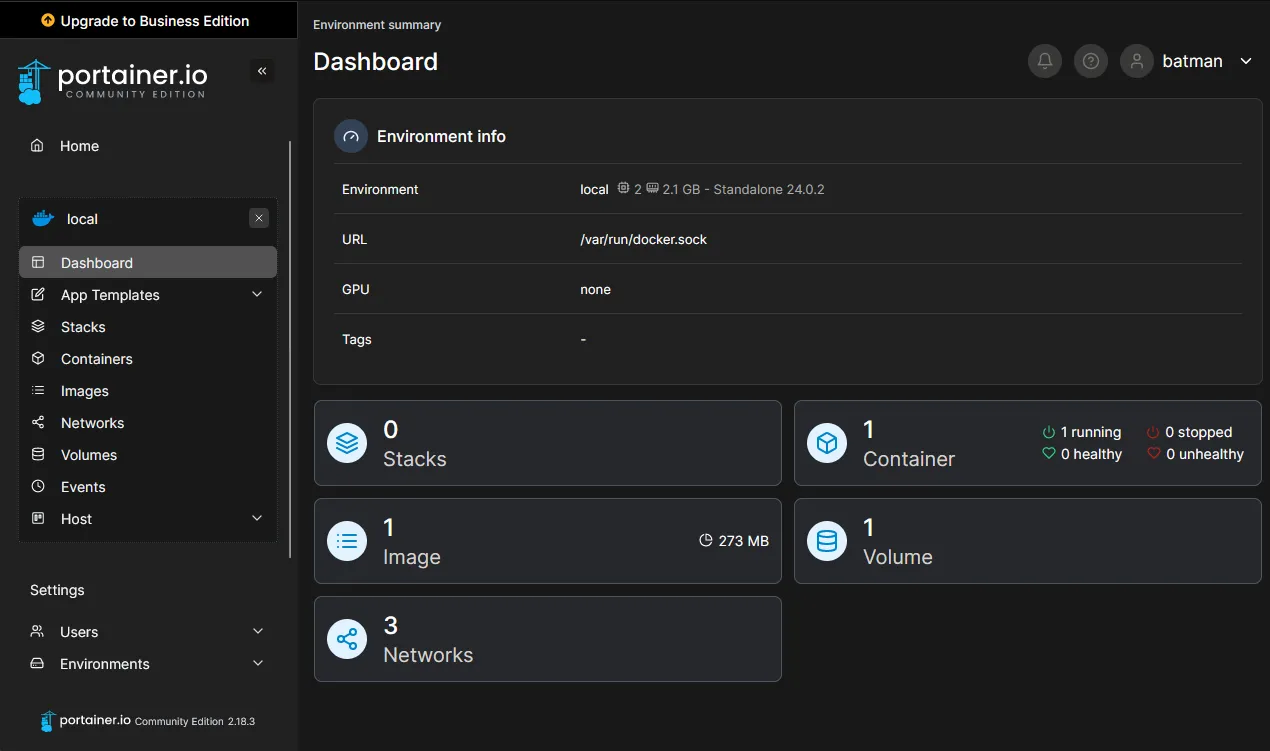Collapse the sidebar with the chevron button
Image resolution: width=1270 pixels, height=751 pixels.
[262, 70]
